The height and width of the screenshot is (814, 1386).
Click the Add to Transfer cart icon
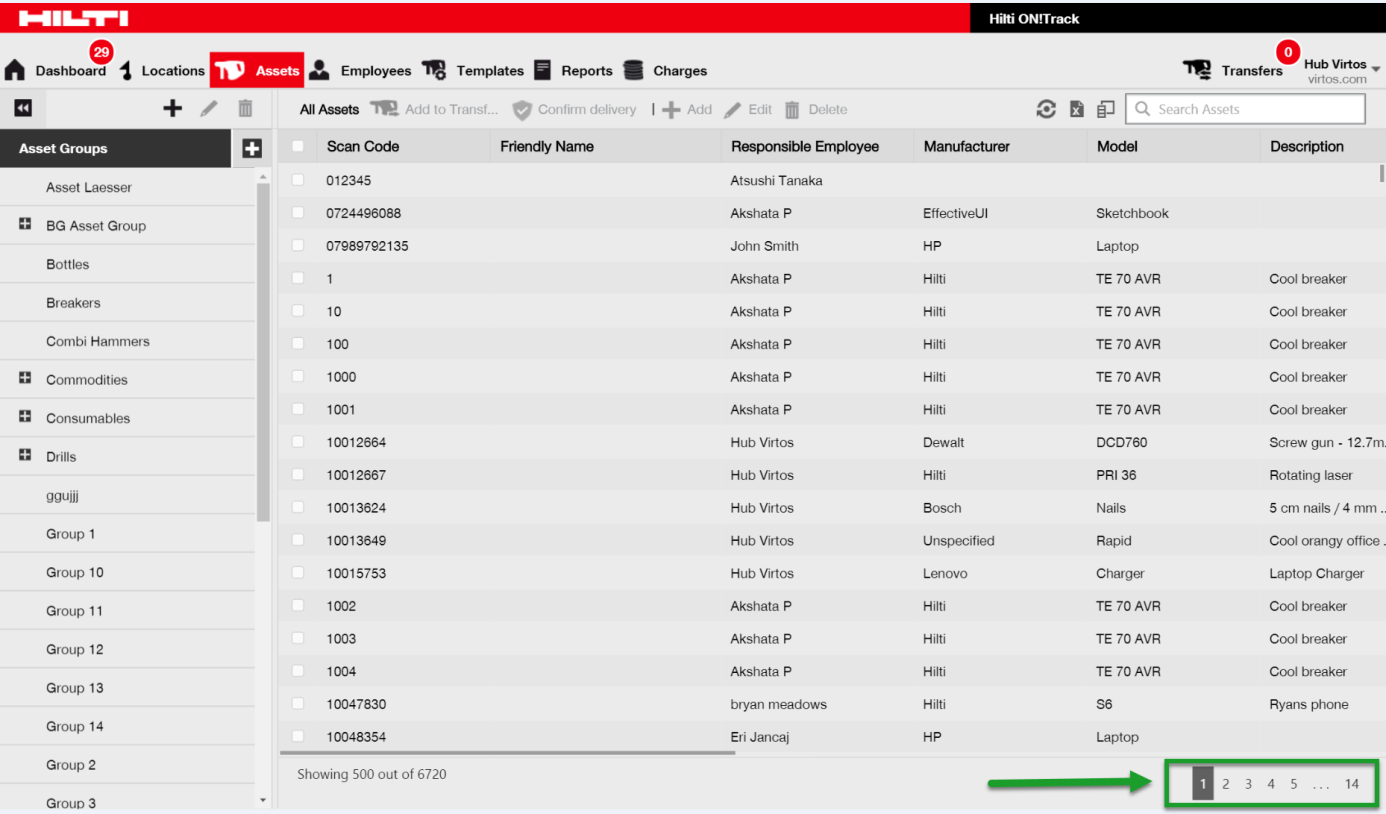pyautogui.click(x=384, y=109)
